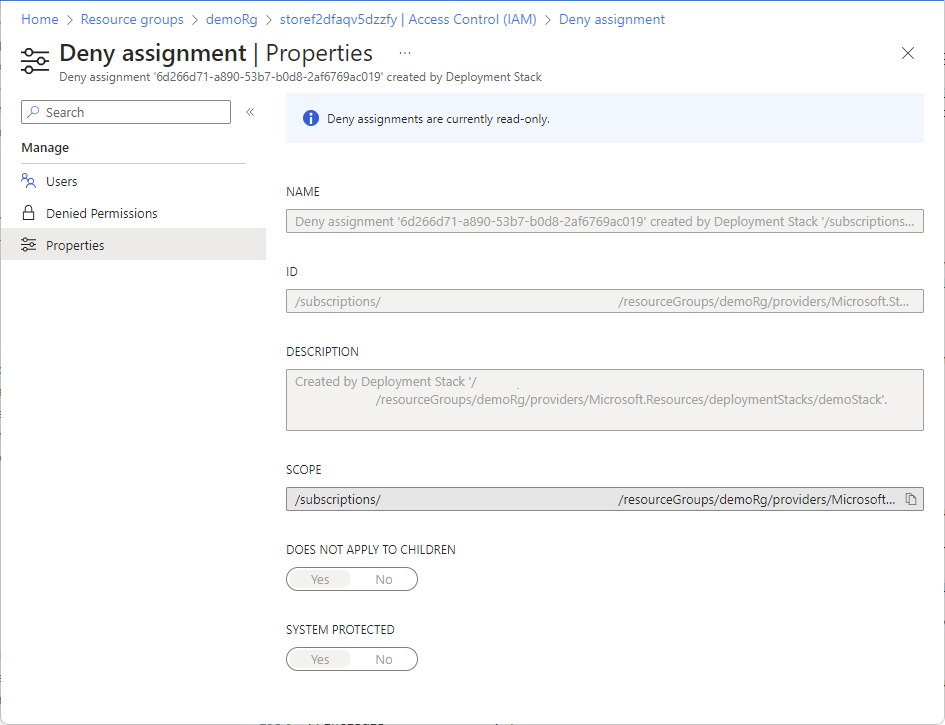The width and height of the screenshot is (945, 725).
Task: Close the Deny assignment blade
Action: click(x=908, y=53)
